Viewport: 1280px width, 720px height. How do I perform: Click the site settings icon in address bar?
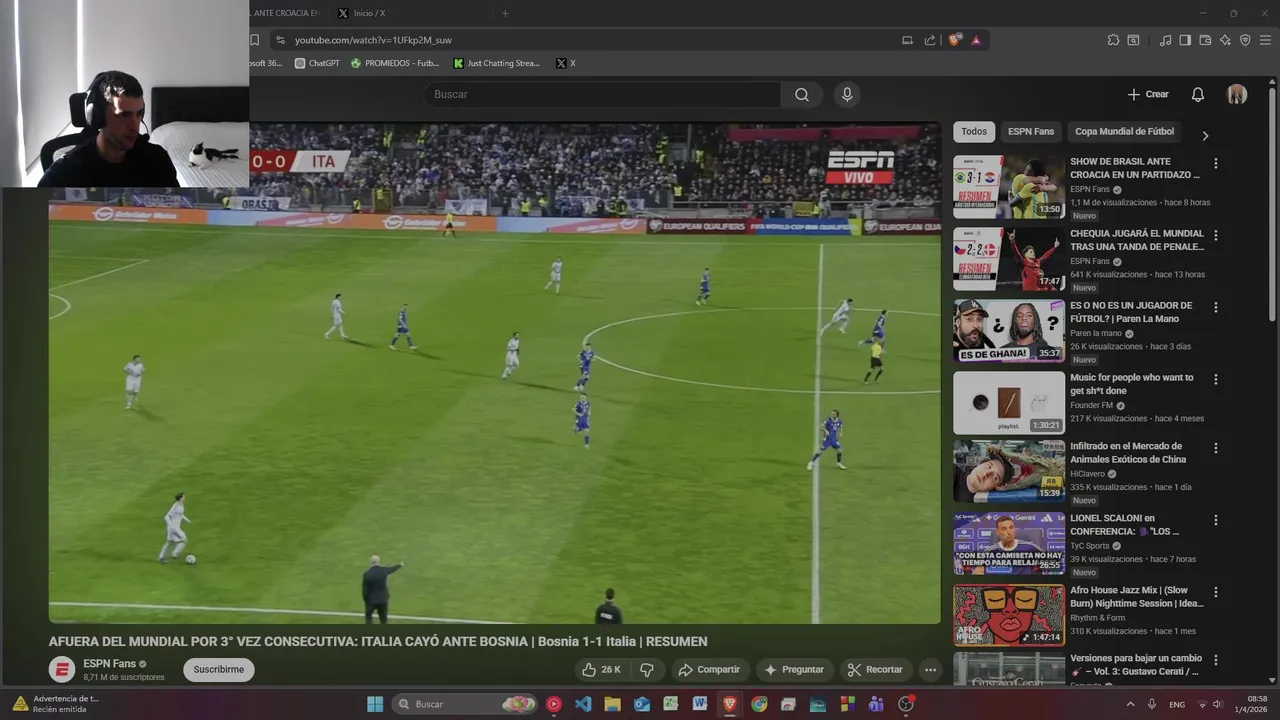(280, 40)
